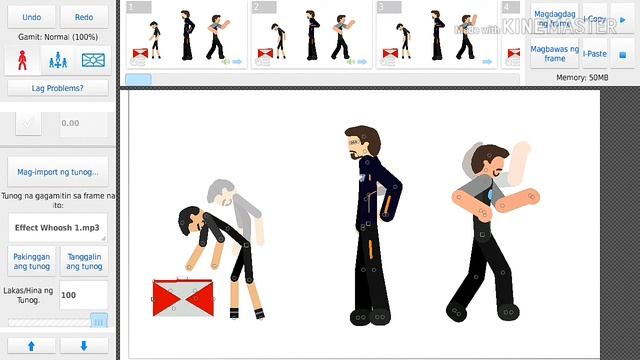The image size is (640, 360).
Task: Select the blue multiple figures icon
Action: click(58, 60)
